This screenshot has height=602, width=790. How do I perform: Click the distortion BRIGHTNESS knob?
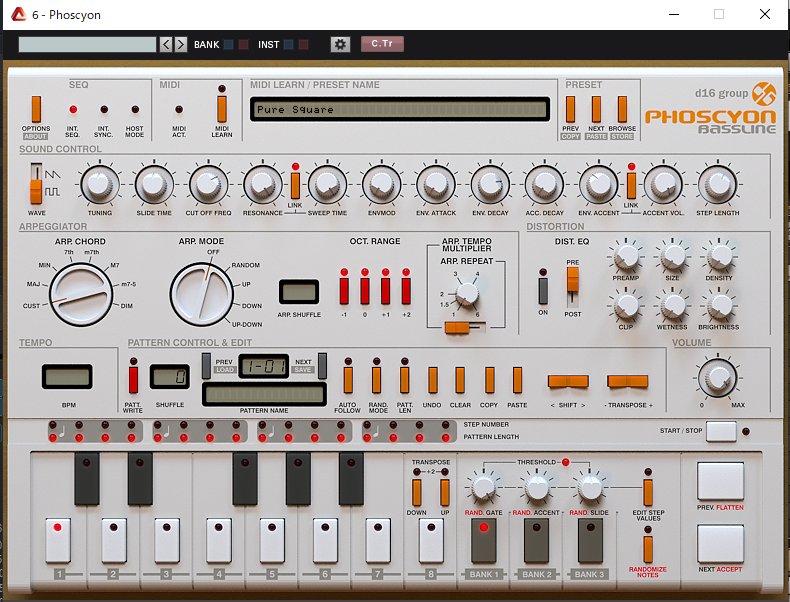tap(719, 306)
